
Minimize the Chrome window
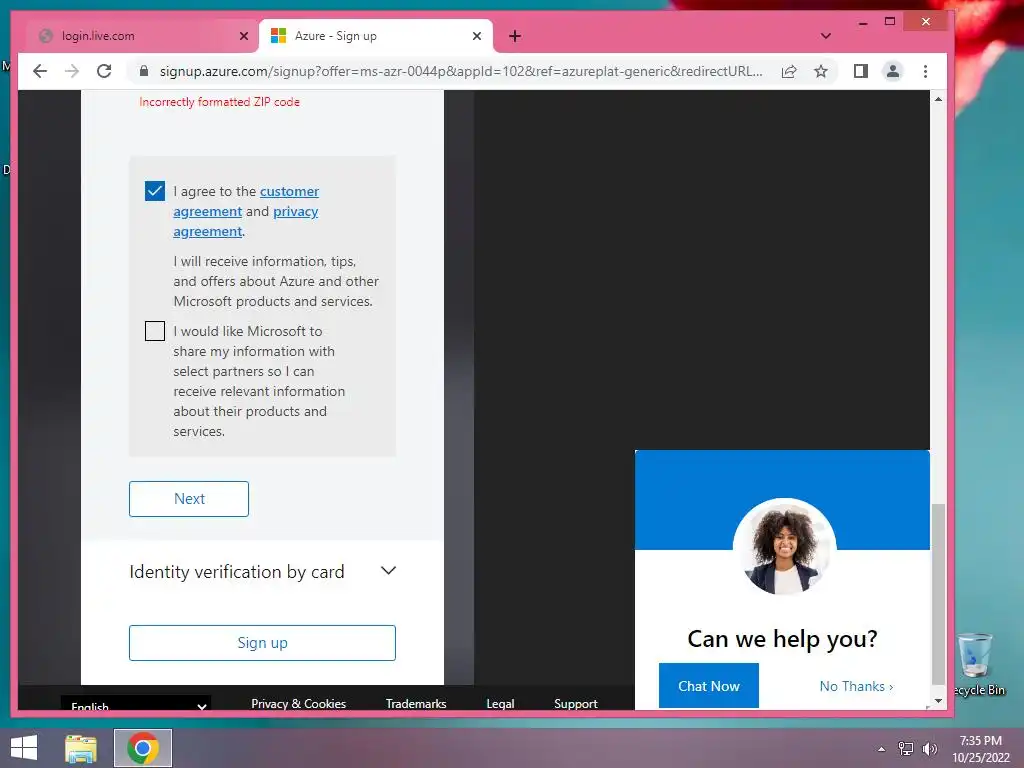863,22
